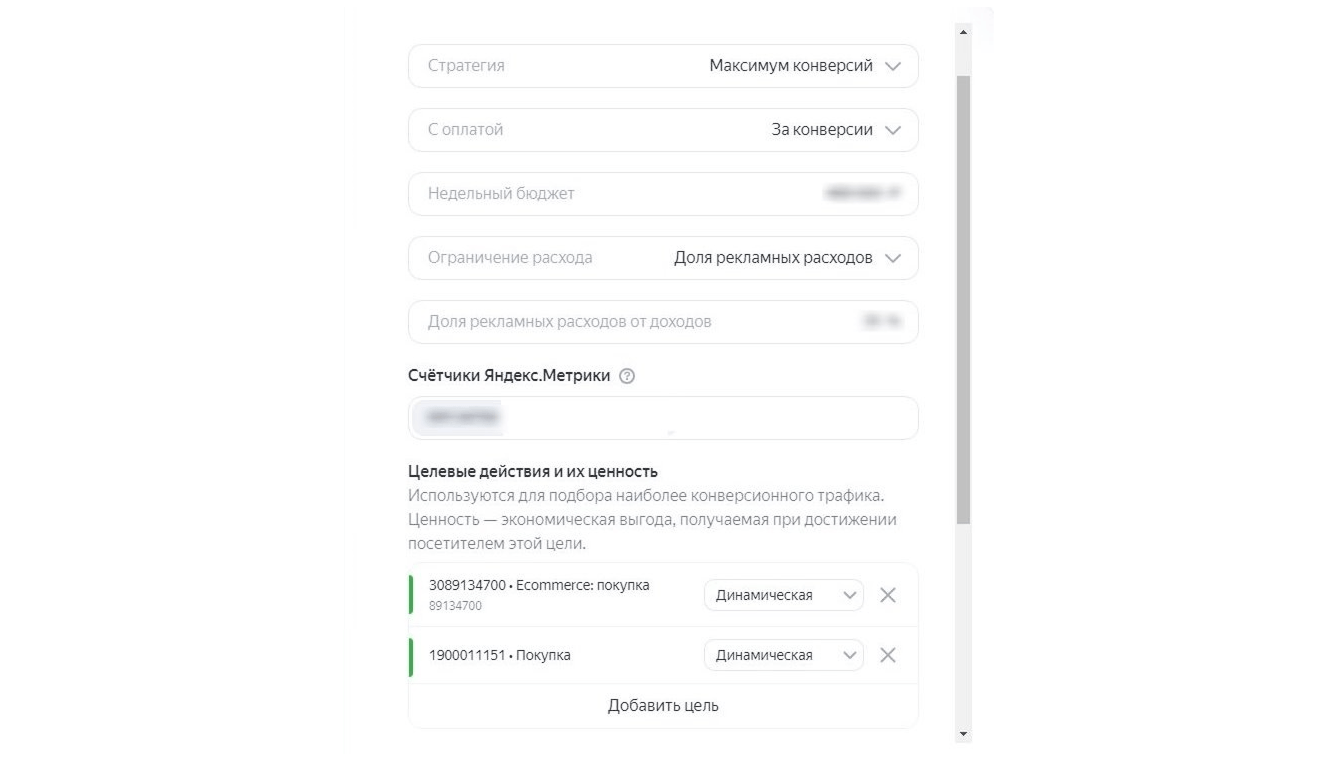
Task: Click the help icon beside Счётчики Яндекс.Метрики
Action: (627, 377)
